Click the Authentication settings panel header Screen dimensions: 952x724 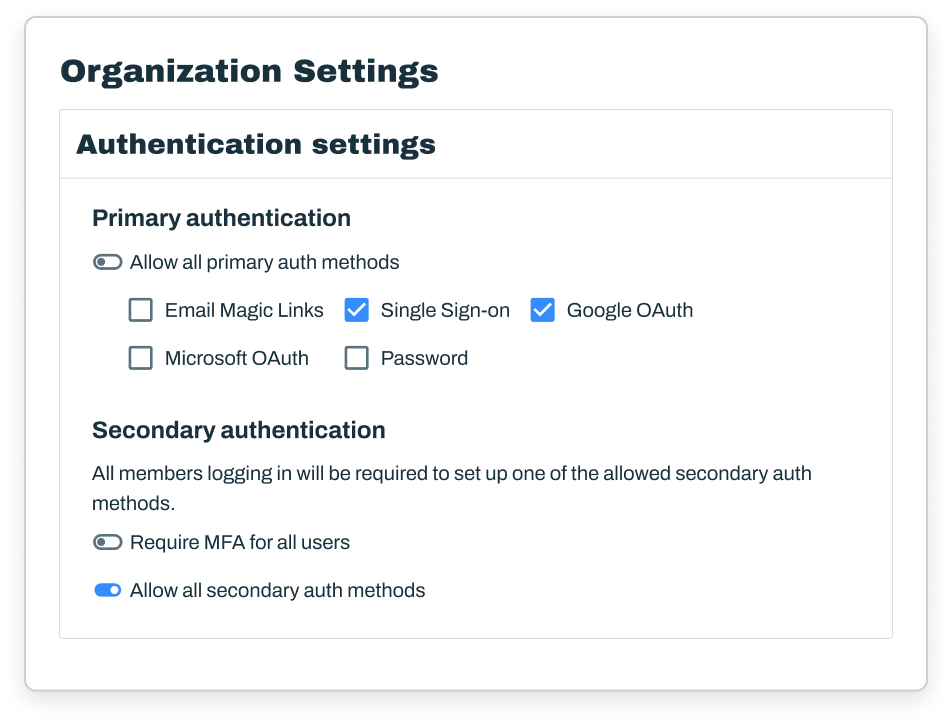(x=256, y=144)
